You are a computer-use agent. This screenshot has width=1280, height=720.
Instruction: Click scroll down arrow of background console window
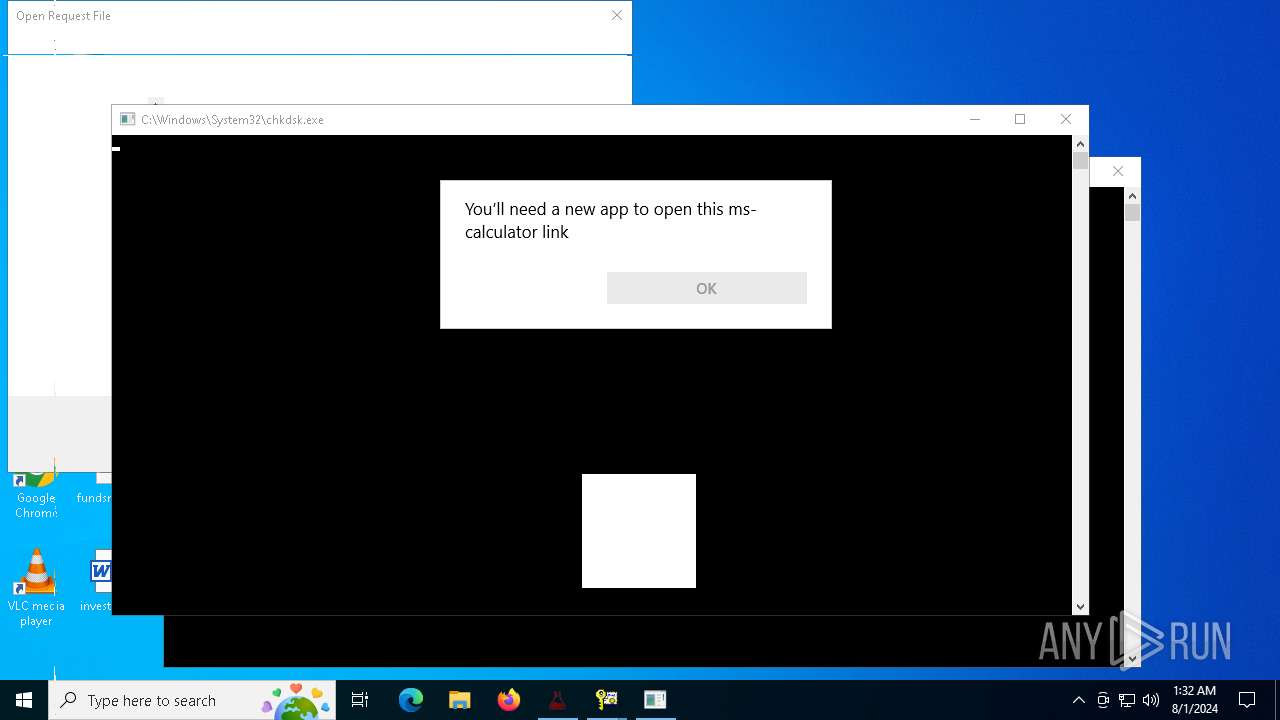coord(1132,659)
